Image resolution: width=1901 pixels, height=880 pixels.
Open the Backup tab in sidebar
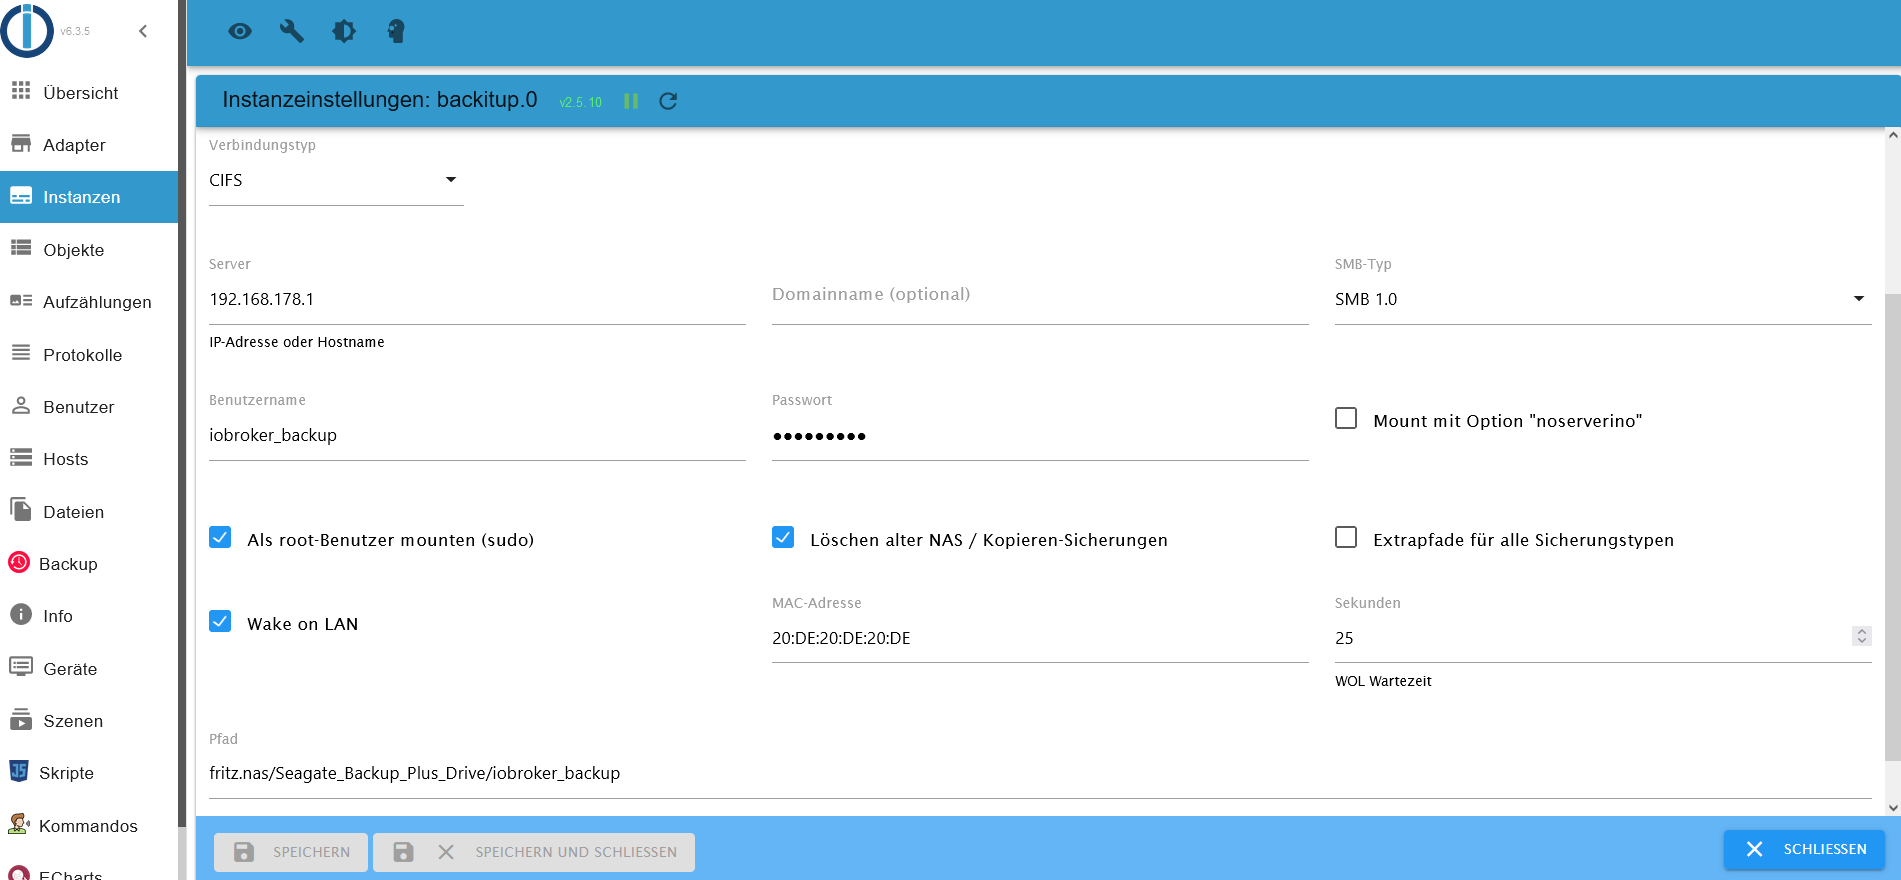tap(89, 564)
